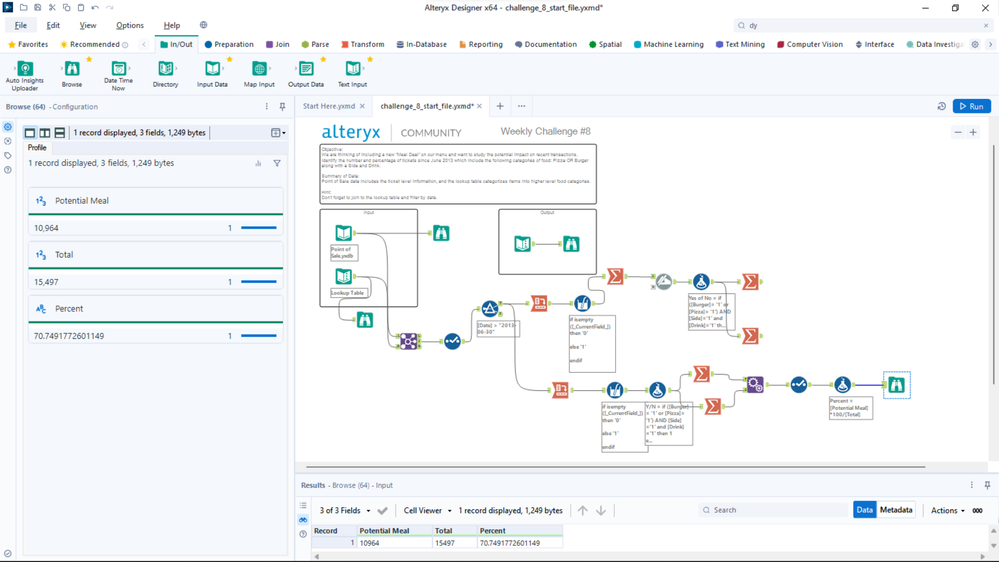Click the checkmark apply fields button
The image size is (999, 562).
pyautogui.click(x=382, y=510)
